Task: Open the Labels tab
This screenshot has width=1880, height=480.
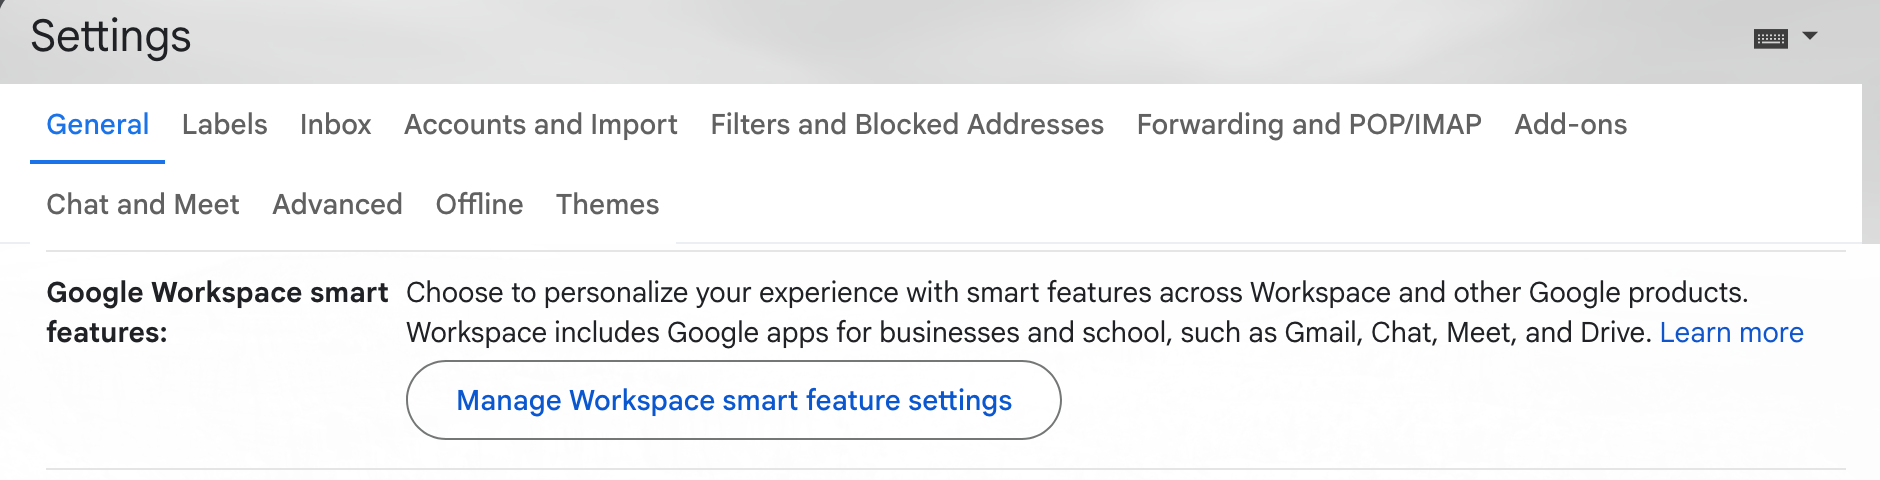Action: click(x=224, y=124)
